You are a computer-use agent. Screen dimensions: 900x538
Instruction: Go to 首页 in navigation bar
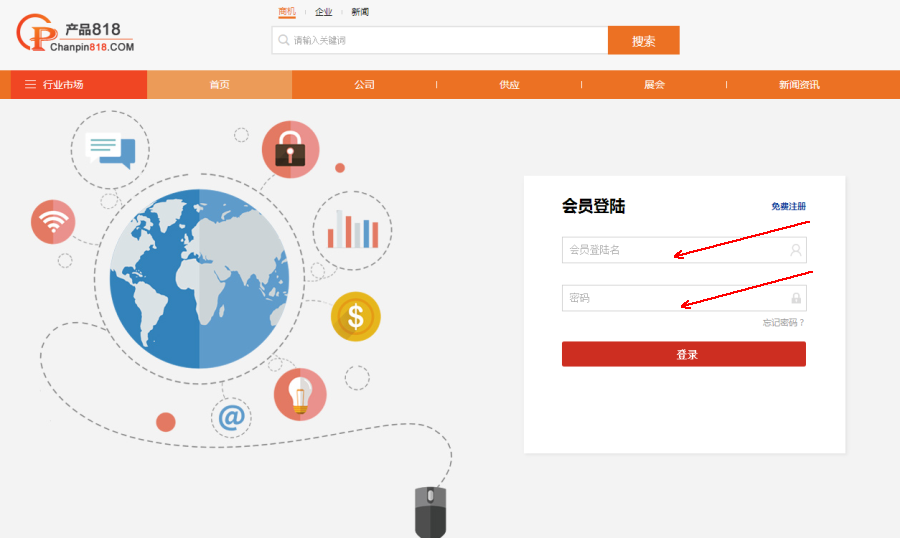[x=219, y=85]
